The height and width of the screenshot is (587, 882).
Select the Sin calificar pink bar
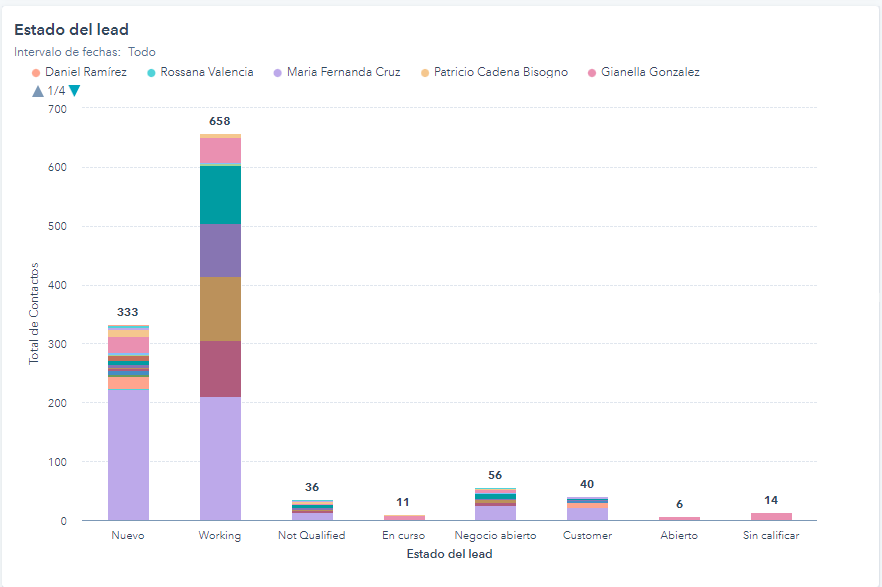(771, 516)
